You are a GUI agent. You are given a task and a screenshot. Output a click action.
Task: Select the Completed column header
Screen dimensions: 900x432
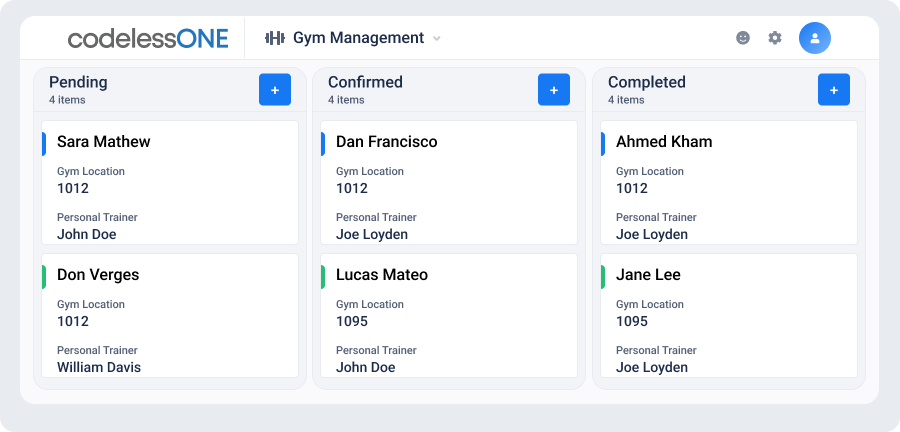pyautogui.click(x=647, y=82)
